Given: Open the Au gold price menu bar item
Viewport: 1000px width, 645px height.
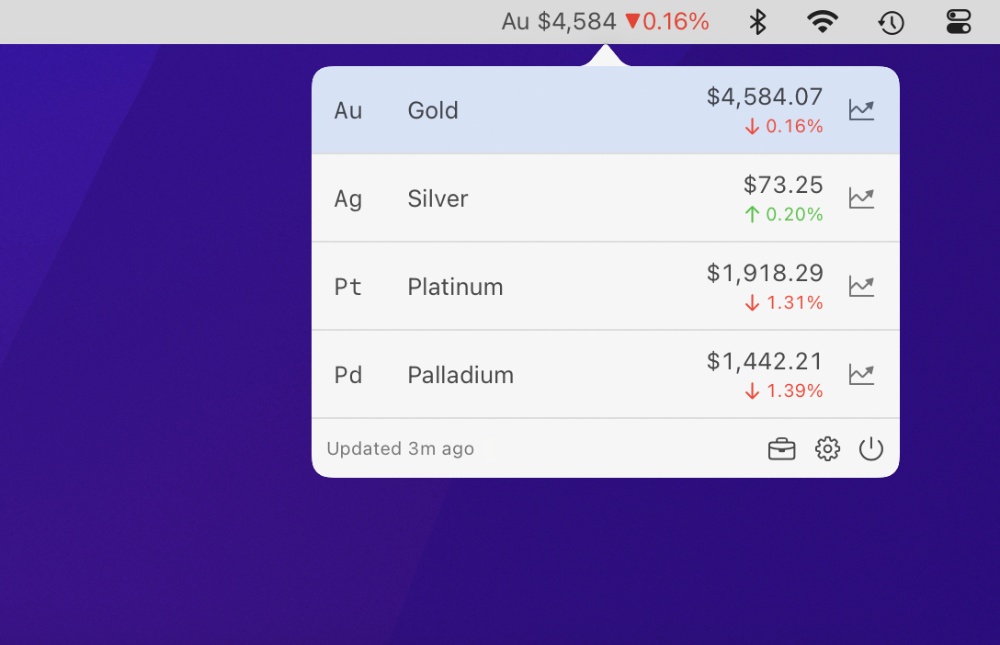Looking at the screenshot, I should pyautogui.click(x=604, y=20).
